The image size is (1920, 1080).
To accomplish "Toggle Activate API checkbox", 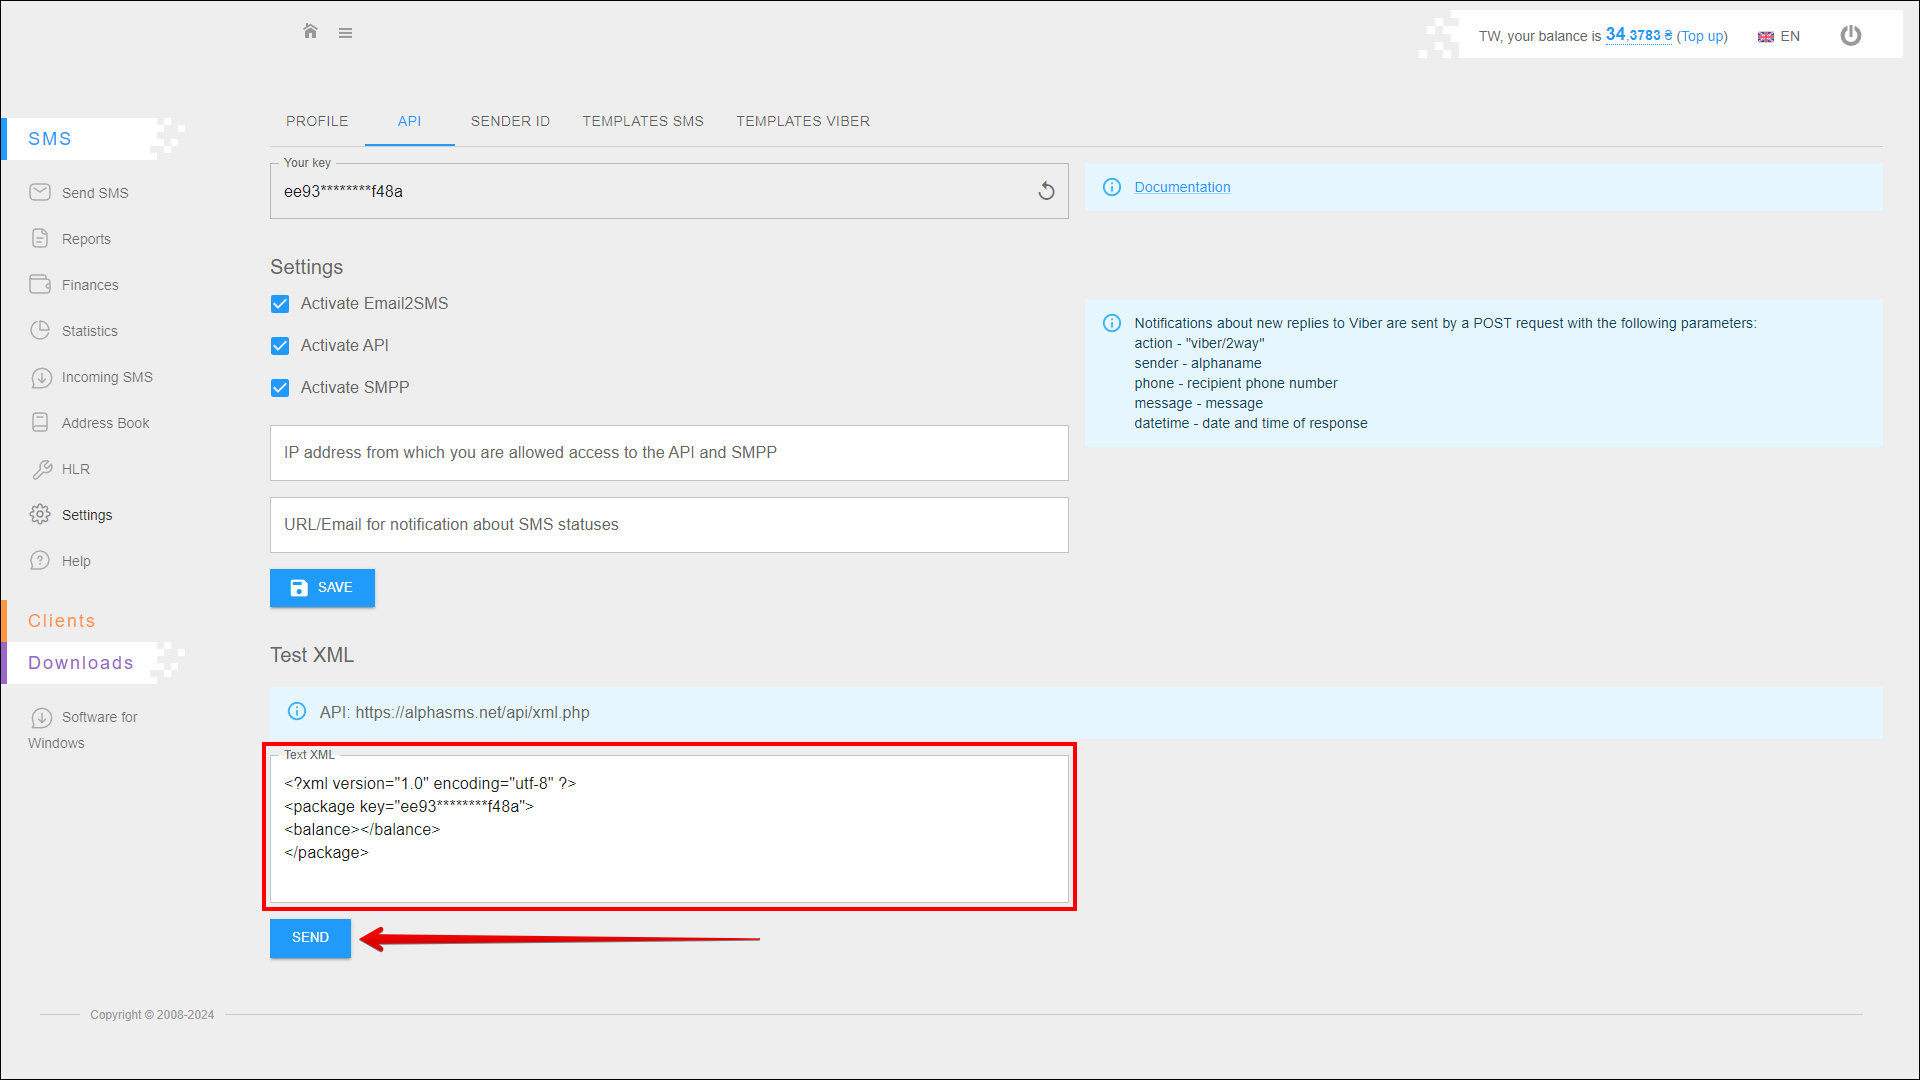I will coord(280,346).
